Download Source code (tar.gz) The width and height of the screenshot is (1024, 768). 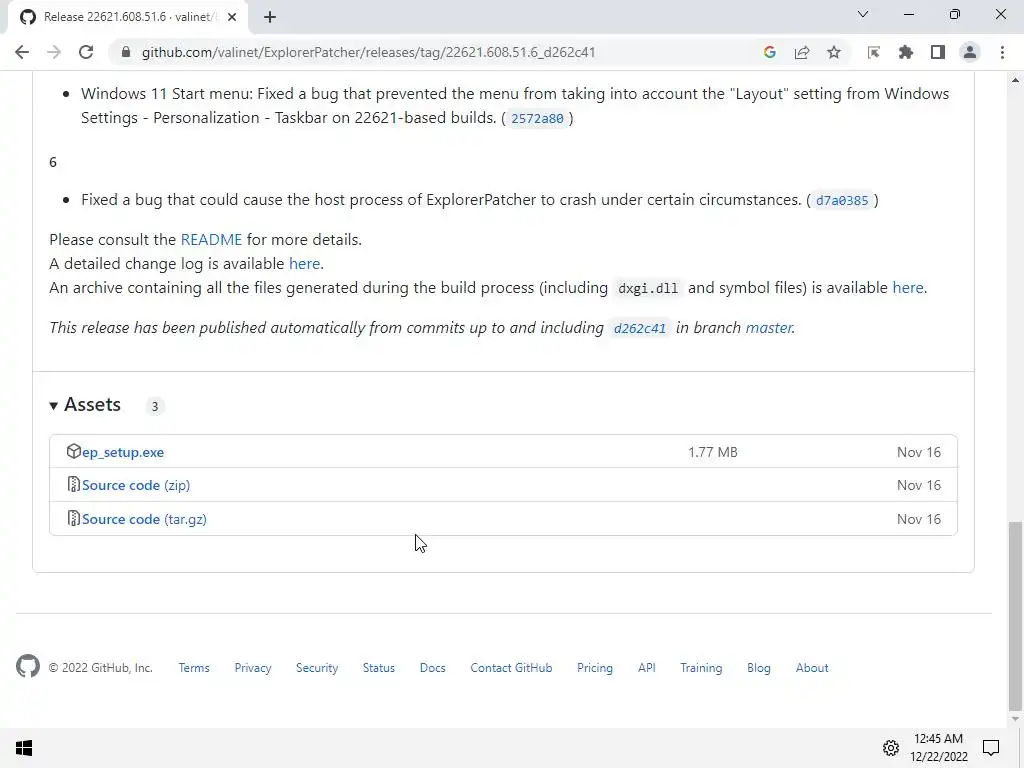(144, 519)
